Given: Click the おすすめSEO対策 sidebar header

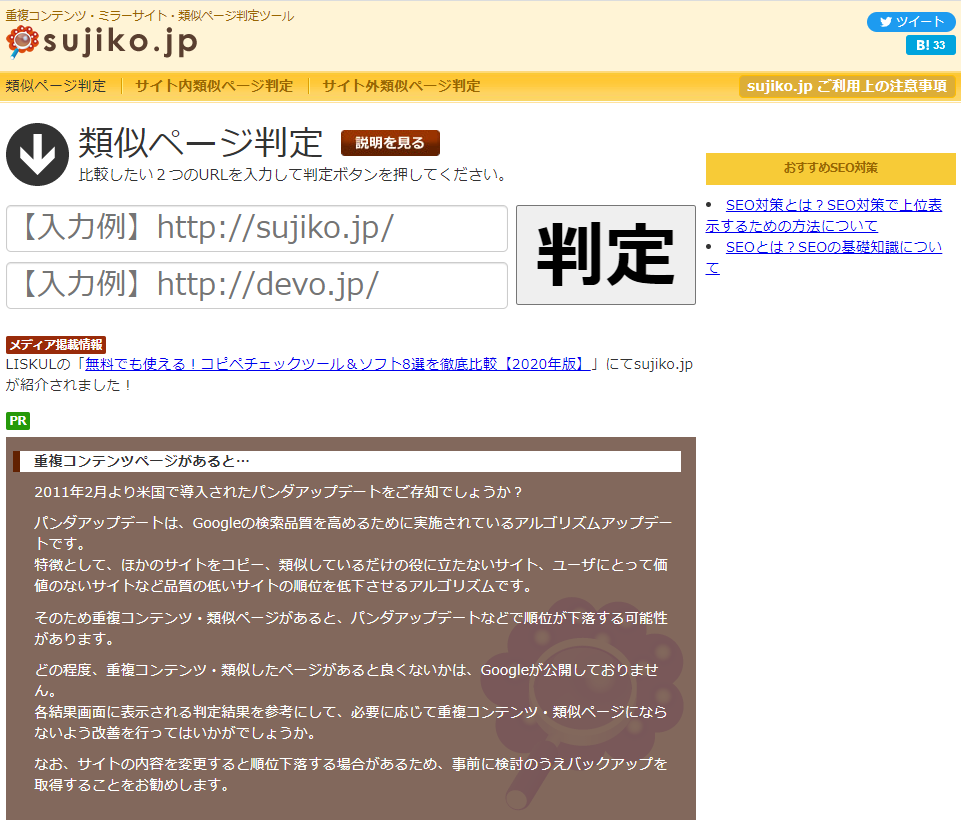Looking at the screenshot, I should [830, 168].
